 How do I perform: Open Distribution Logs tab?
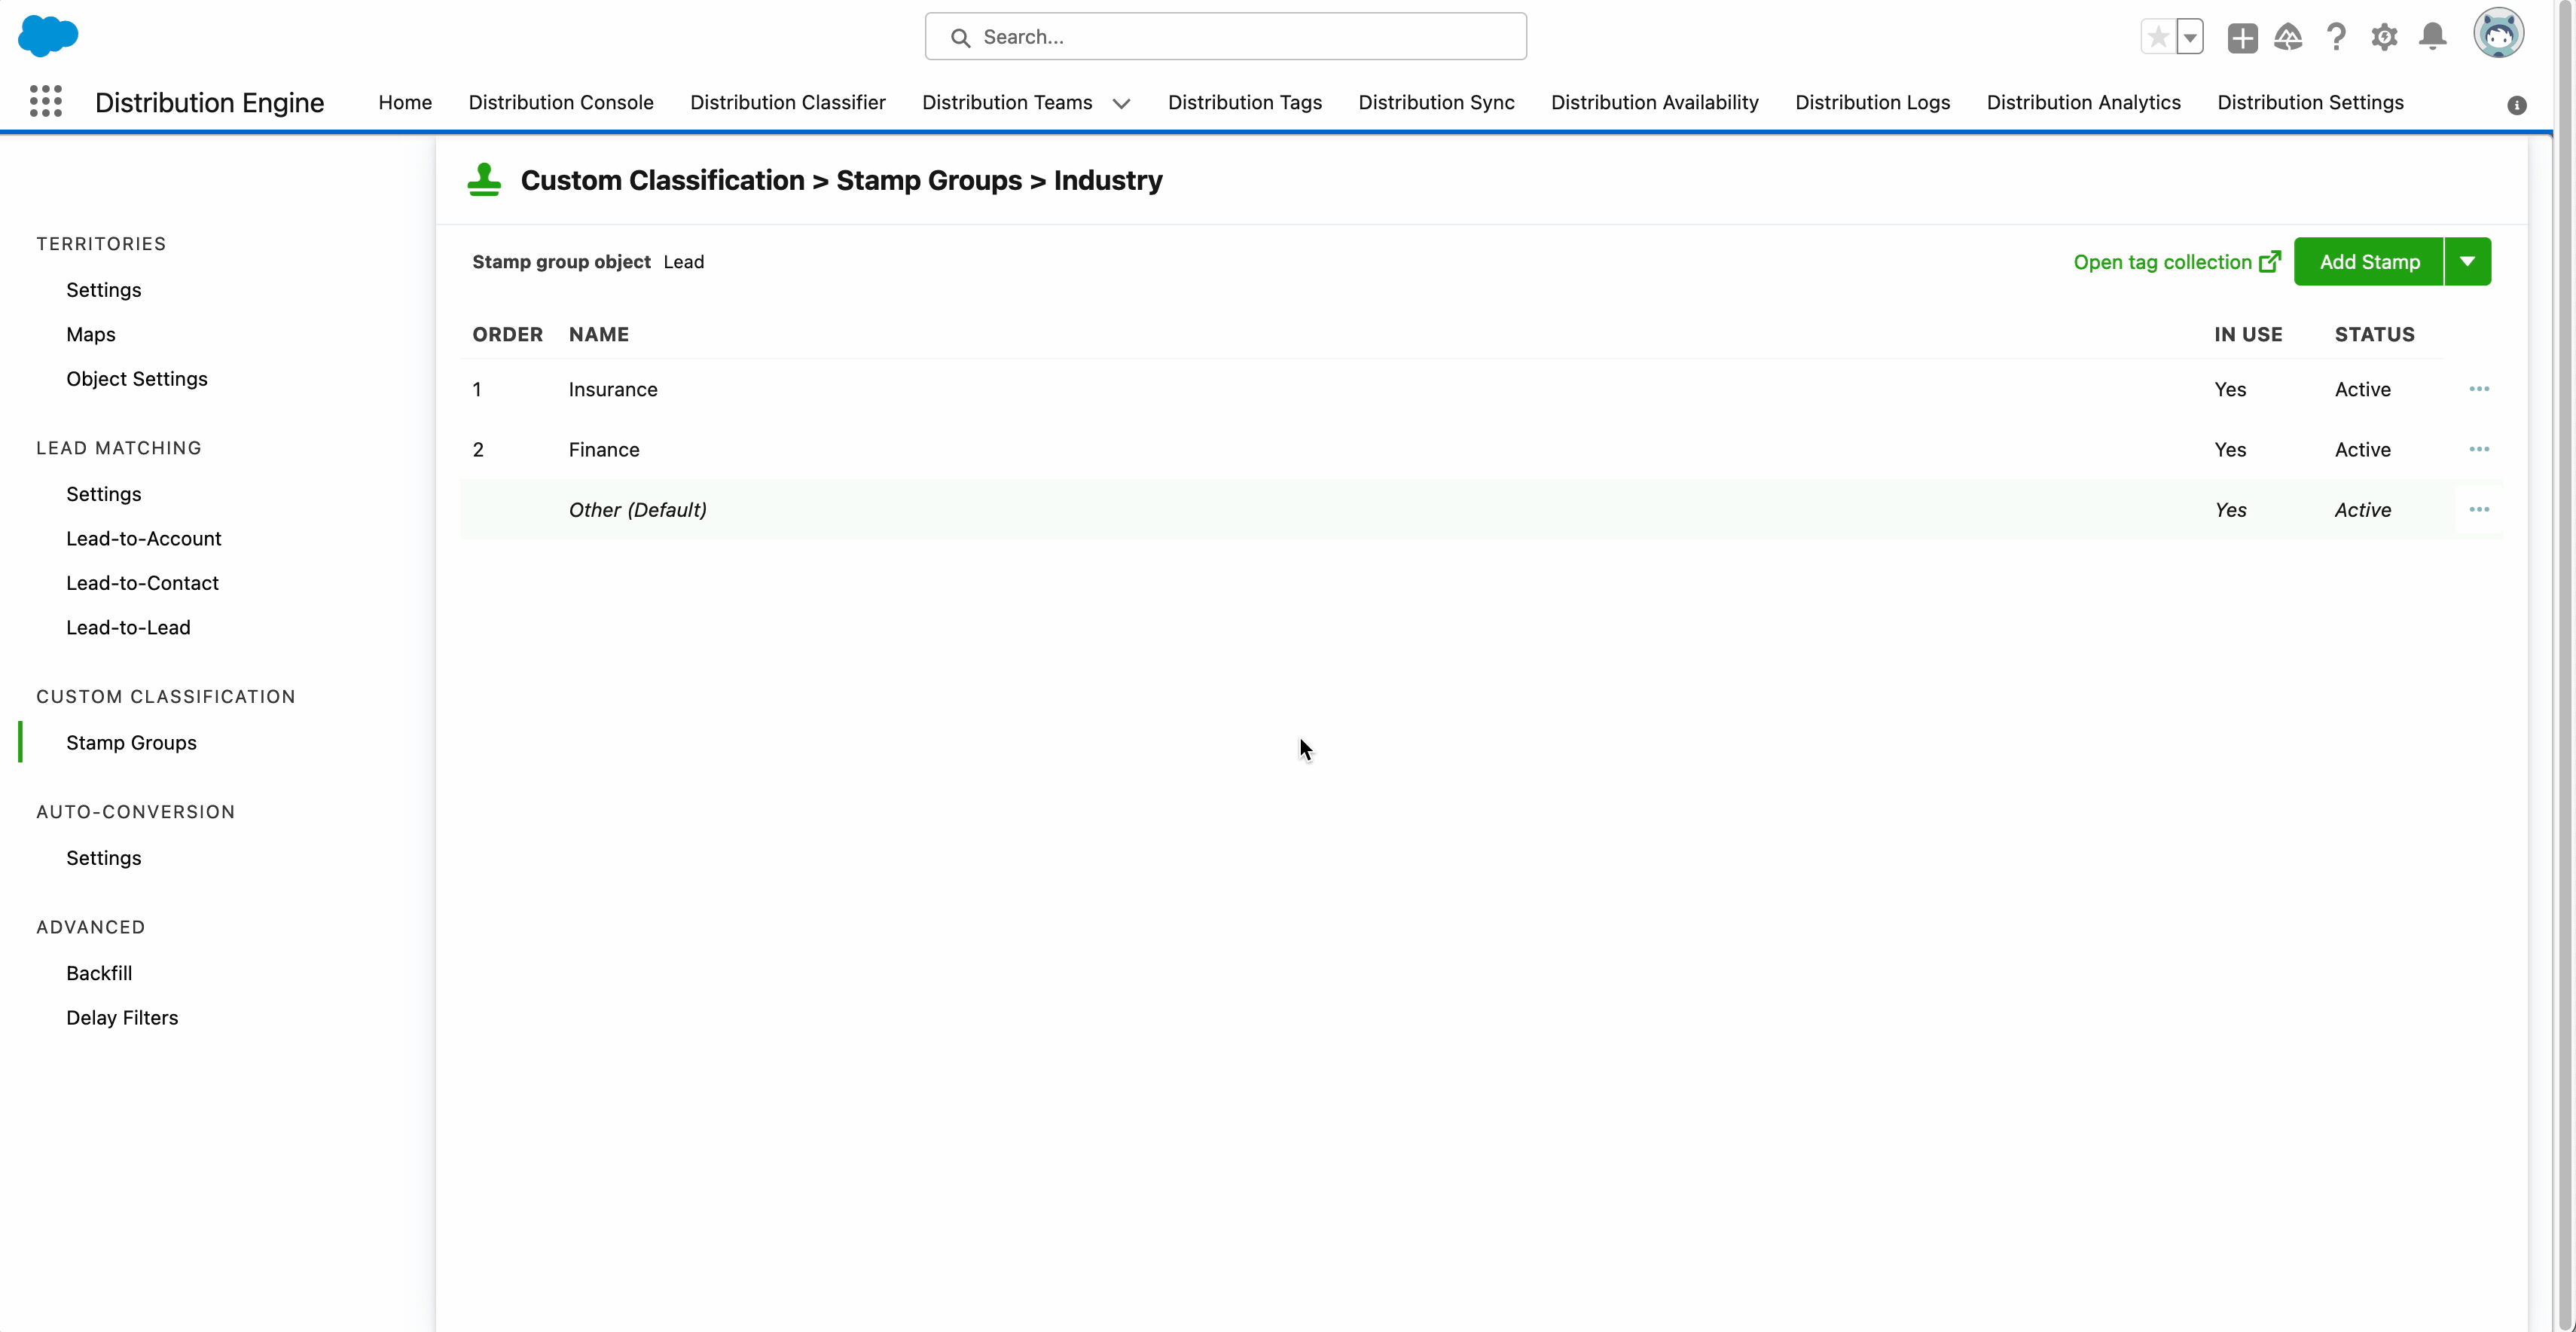click(1872, 102)
